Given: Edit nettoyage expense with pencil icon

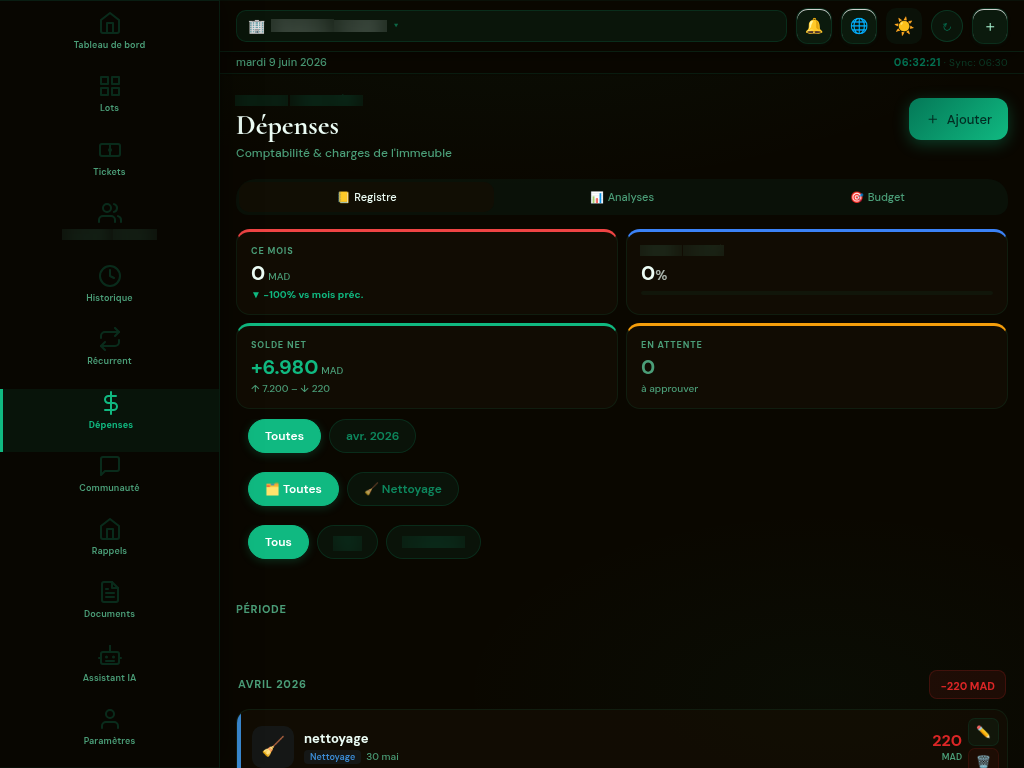Looking at the screenshot, I should click(983, 732).
